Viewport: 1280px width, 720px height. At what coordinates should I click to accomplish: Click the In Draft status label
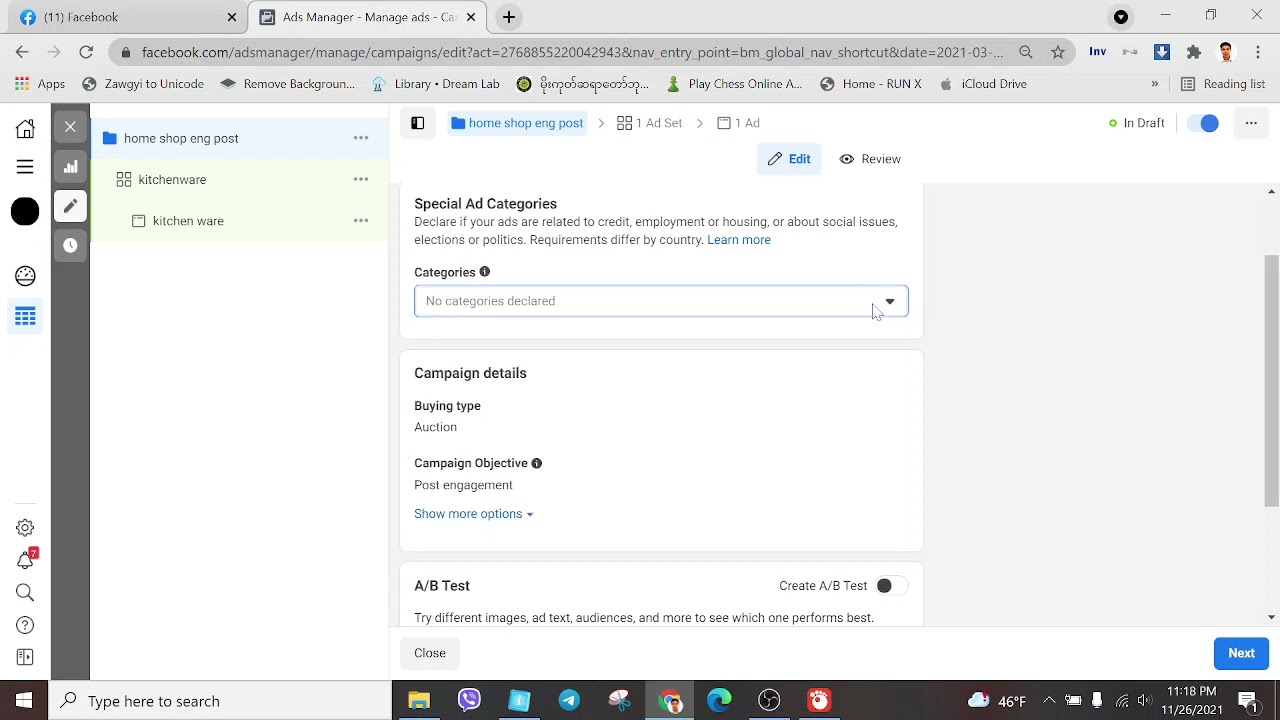click(x=1137, y=123)
